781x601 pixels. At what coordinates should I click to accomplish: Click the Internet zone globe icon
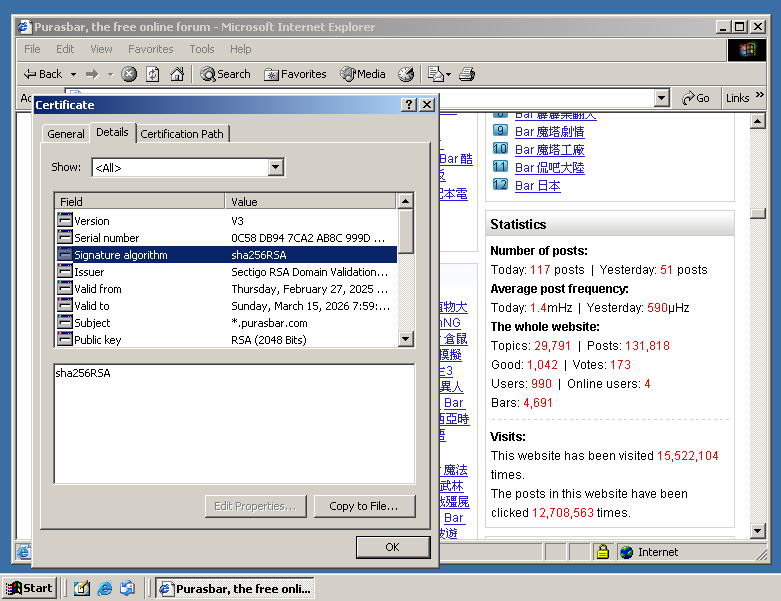[x=627, y=552]
